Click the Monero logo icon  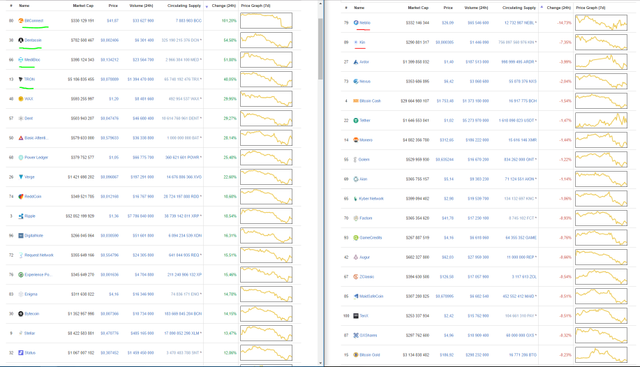point(356,140)
